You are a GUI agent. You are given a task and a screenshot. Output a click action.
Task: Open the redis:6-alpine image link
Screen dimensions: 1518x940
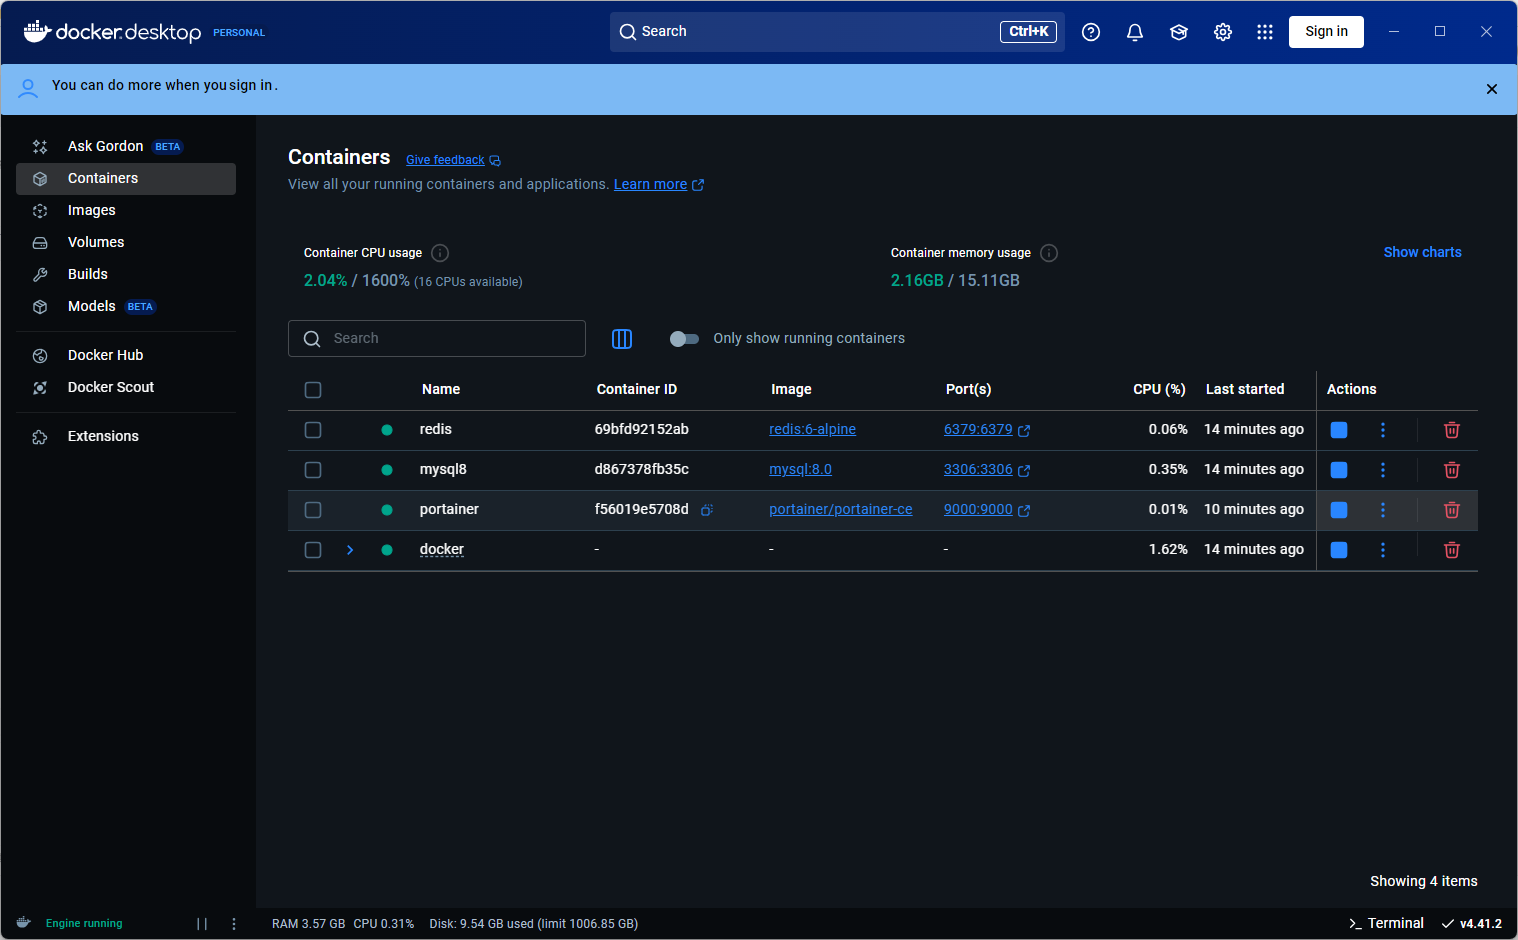(812, 429)
